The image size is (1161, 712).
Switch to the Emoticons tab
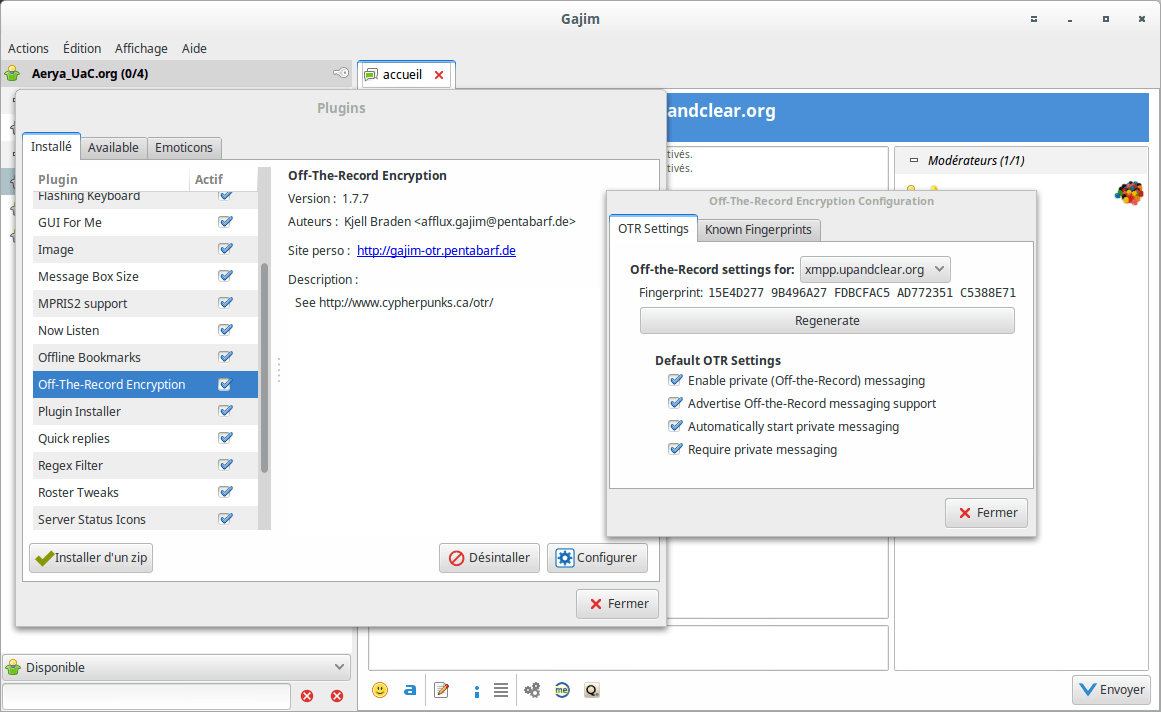point(184,147)
